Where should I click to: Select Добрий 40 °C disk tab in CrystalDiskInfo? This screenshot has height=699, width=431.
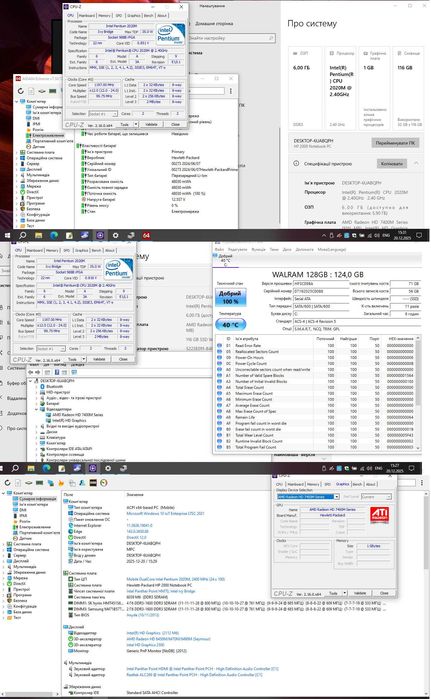[225, 261]
